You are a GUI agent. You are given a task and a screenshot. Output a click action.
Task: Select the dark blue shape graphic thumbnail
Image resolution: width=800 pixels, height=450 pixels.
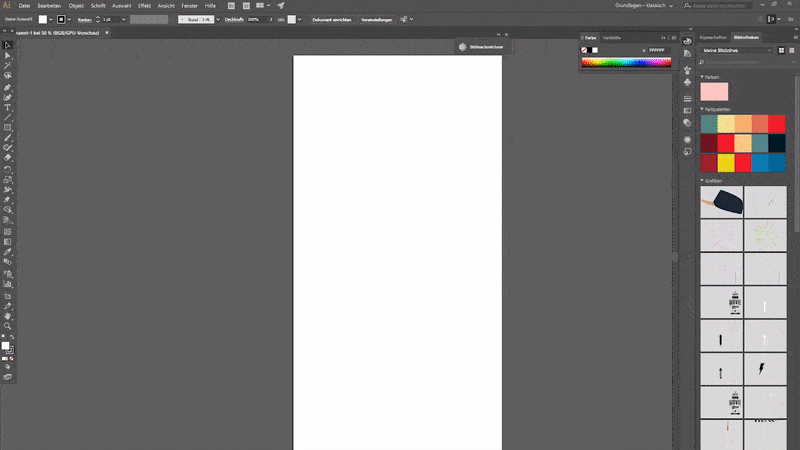[x=721, y=202]
